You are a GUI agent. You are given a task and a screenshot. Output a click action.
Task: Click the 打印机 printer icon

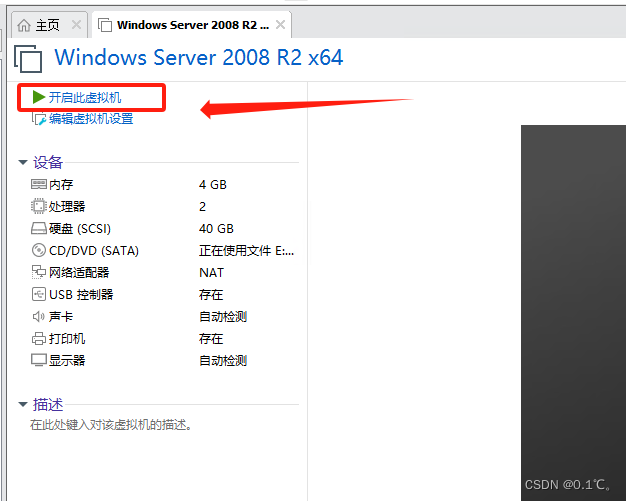[39, 339]
